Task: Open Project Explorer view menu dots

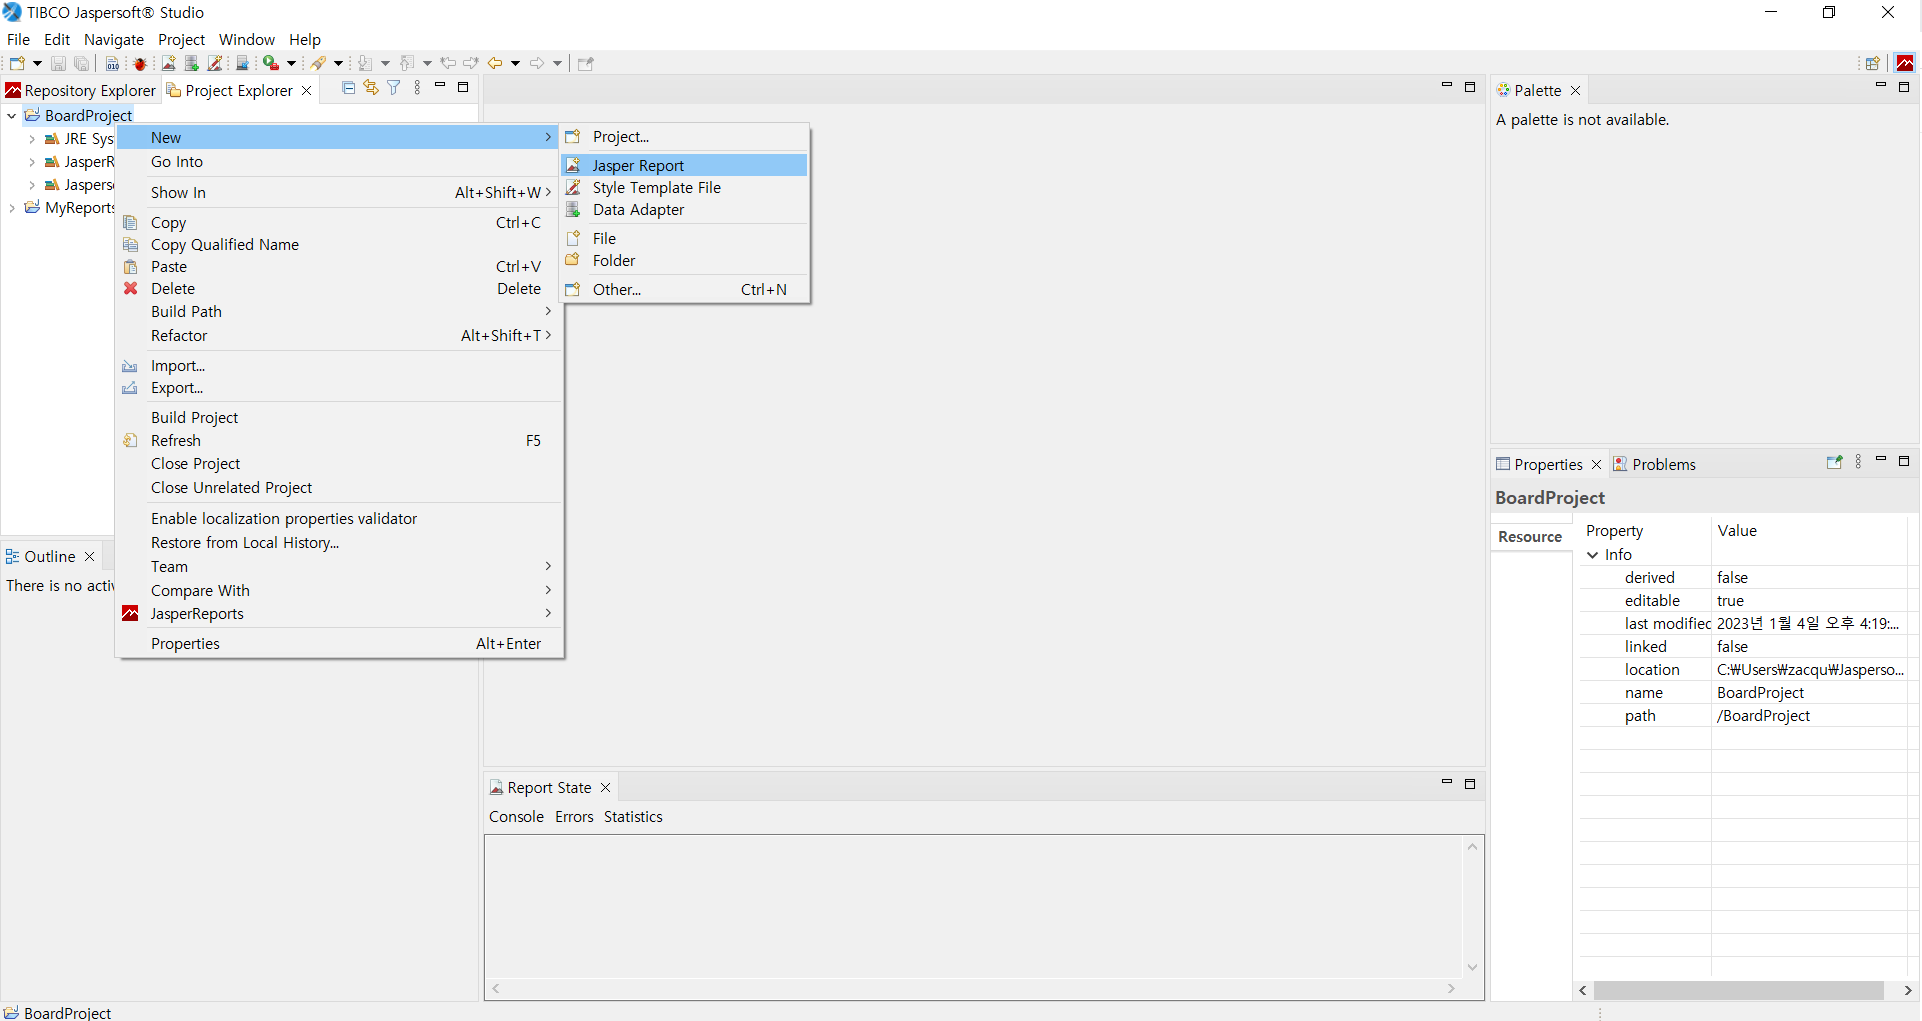Action: click(417, 88)
